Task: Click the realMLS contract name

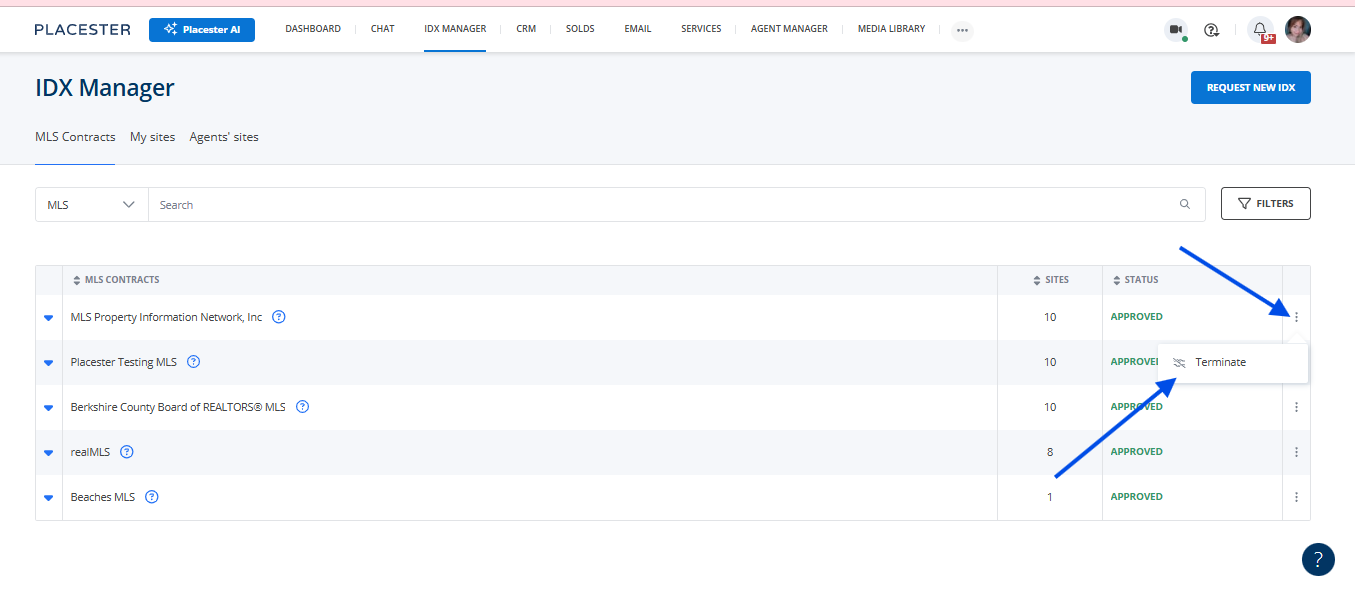Action: (91, 452)
